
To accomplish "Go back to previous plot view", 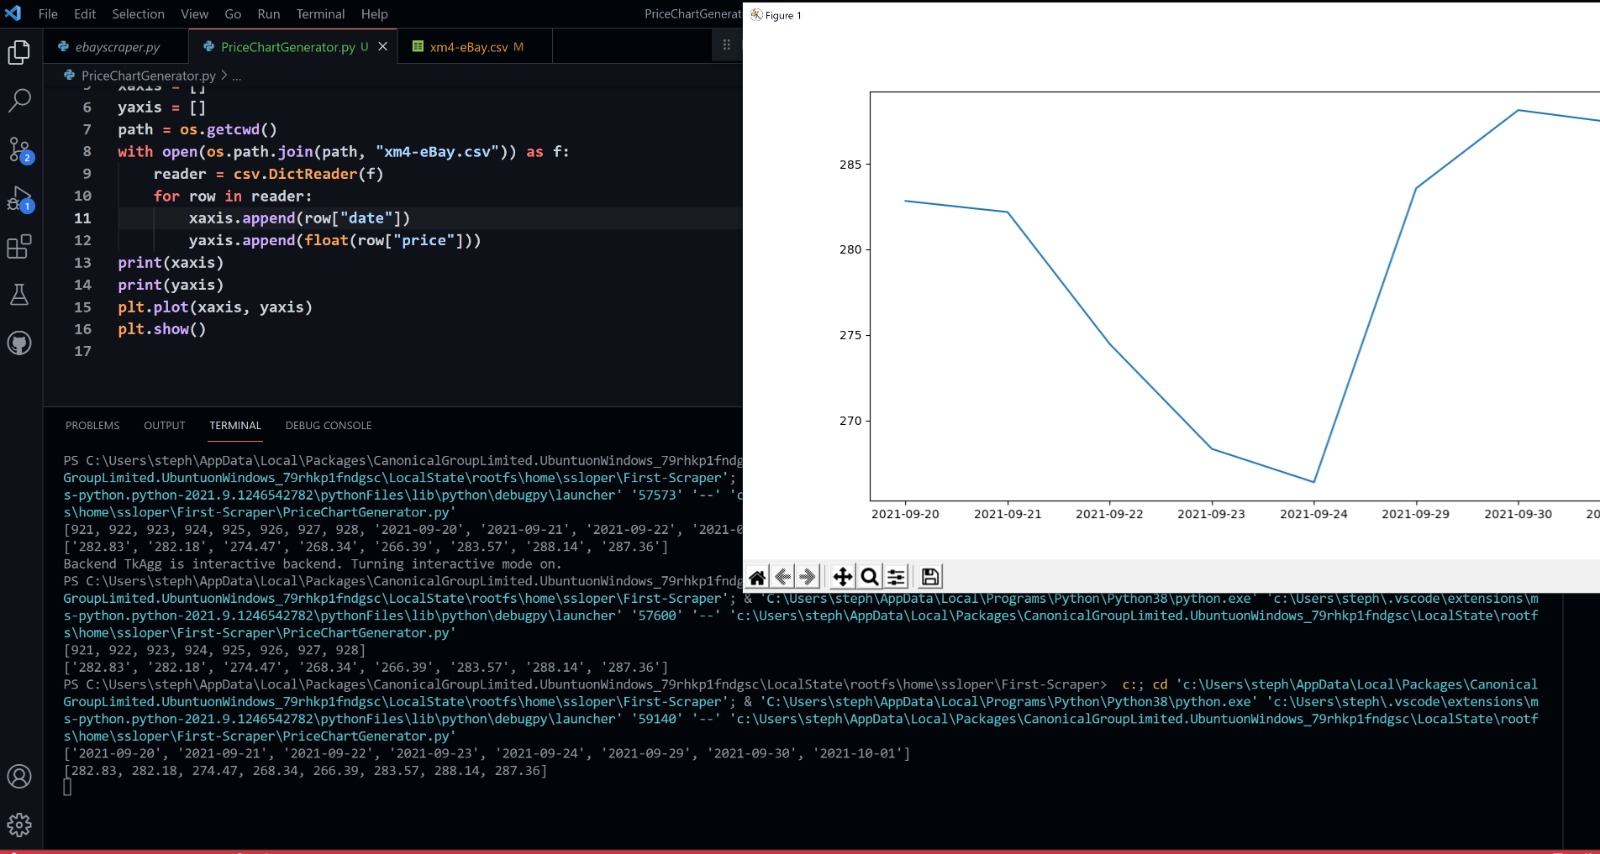I will (783, 577).
